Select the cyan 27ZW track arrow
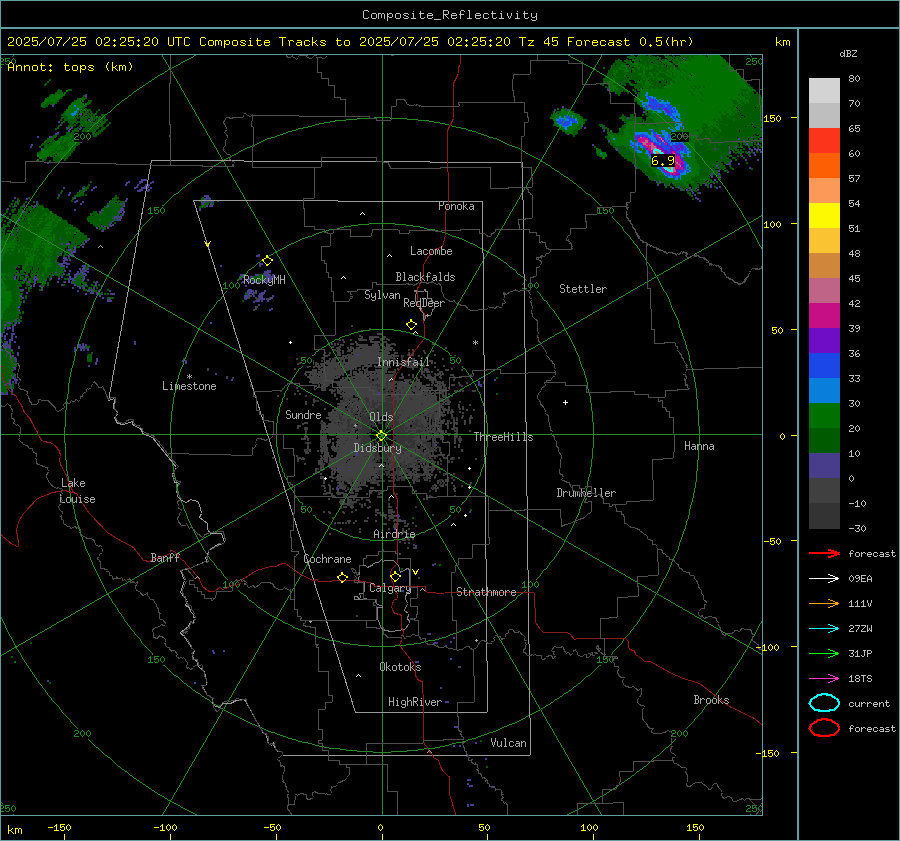Viewport: 900px width, 841px height. pos(824,629)
